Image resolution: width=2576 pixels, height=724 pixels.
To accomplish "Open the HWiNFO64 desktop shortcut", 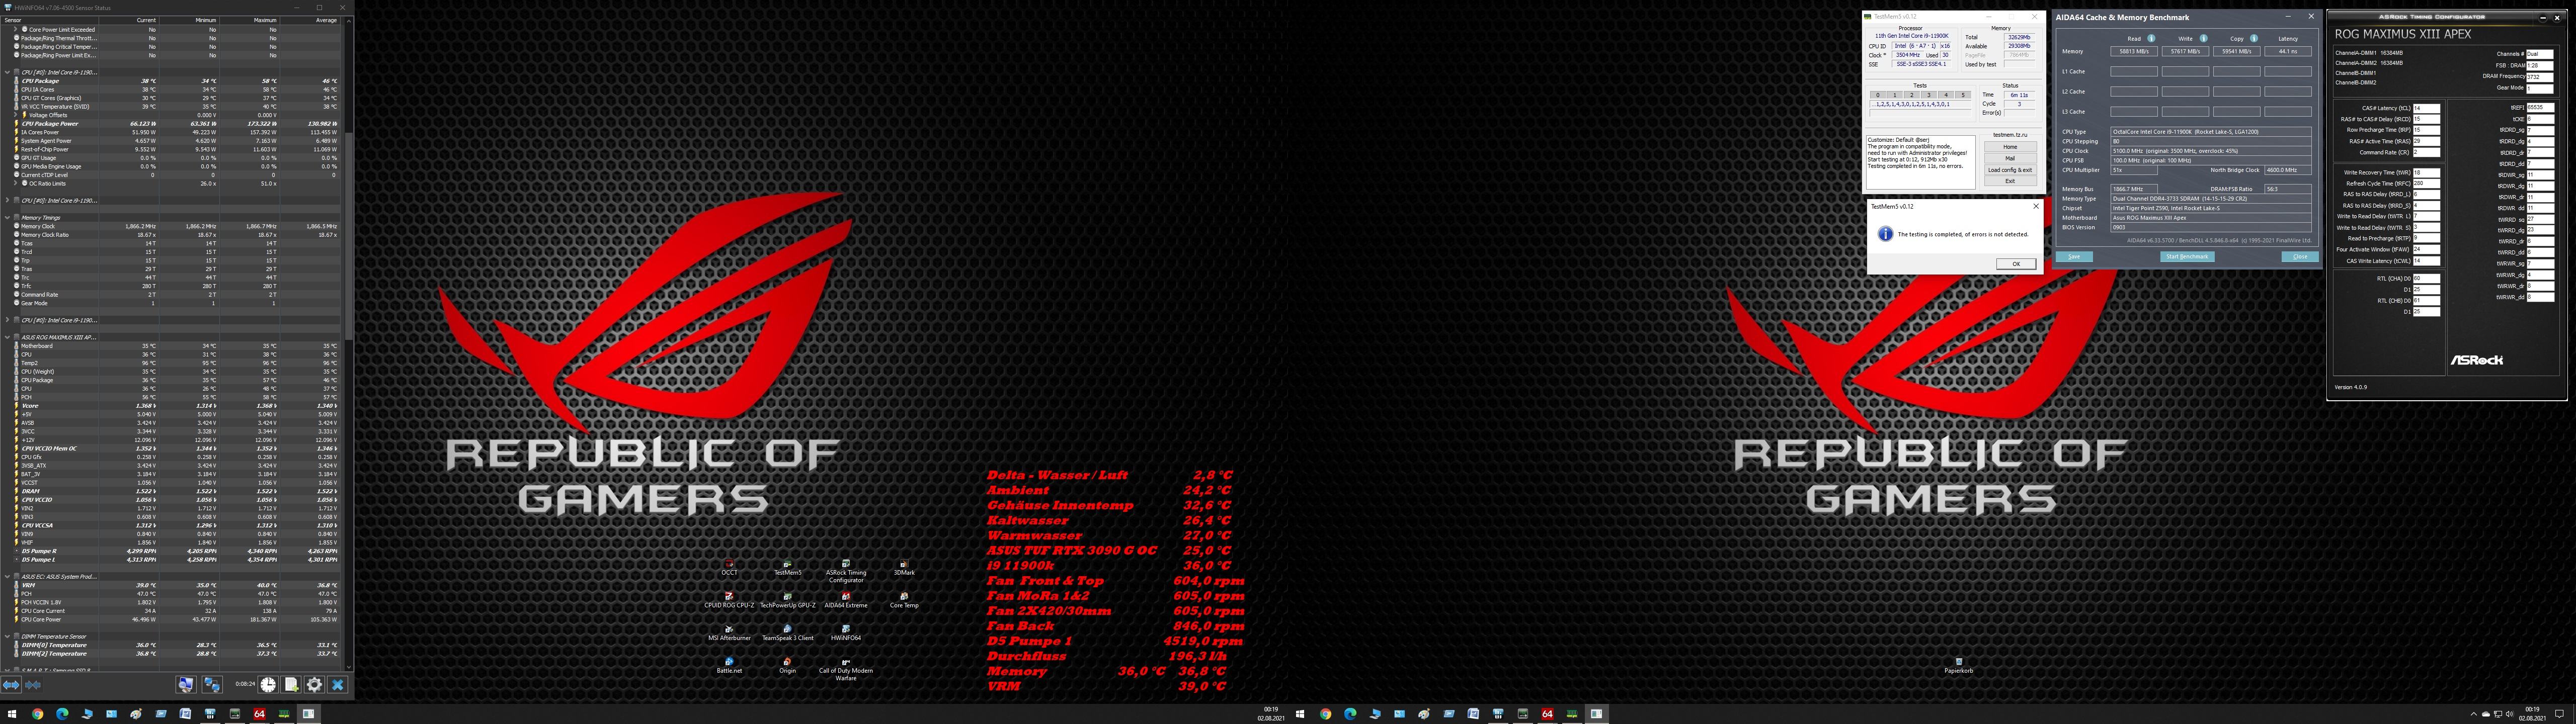I will [846, 633].
